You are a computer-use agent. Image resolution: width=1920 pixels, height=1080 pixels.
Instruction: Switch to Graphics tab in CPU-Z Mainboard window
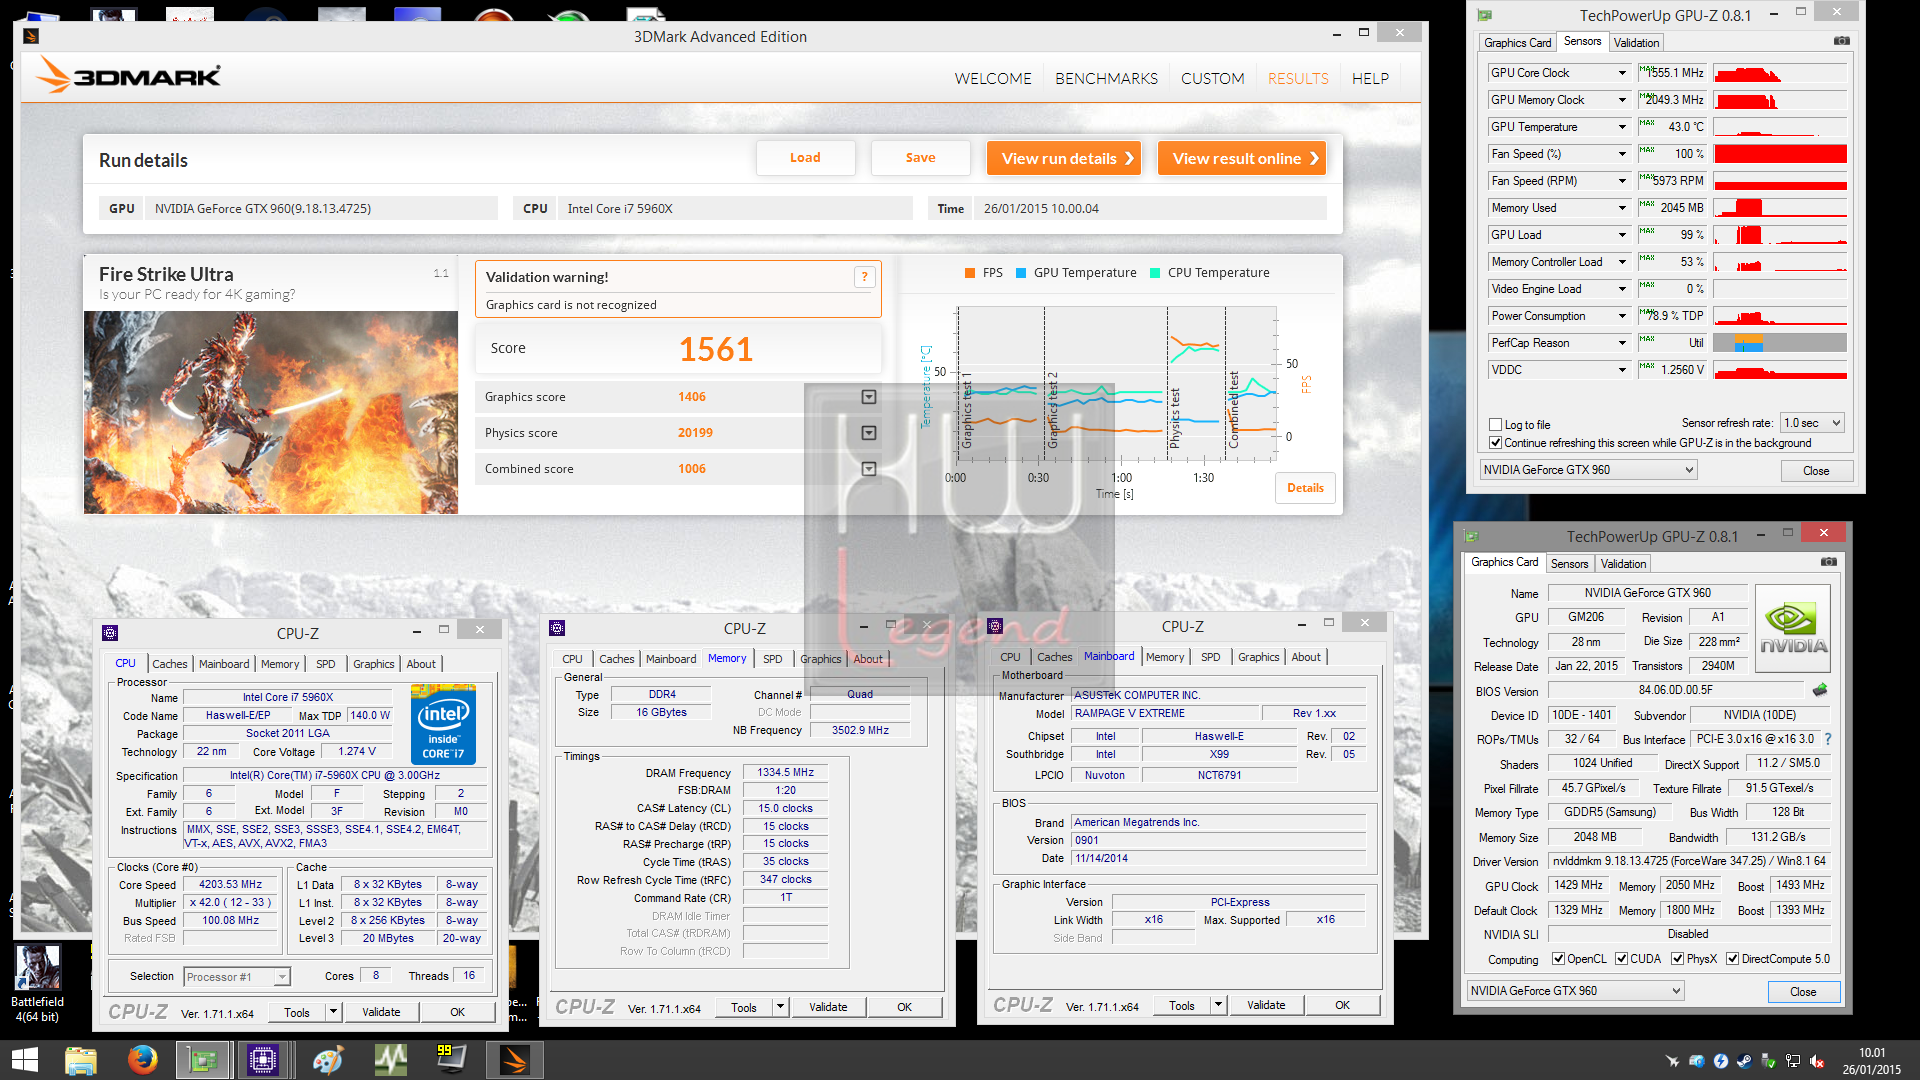tap(1258, 657)
